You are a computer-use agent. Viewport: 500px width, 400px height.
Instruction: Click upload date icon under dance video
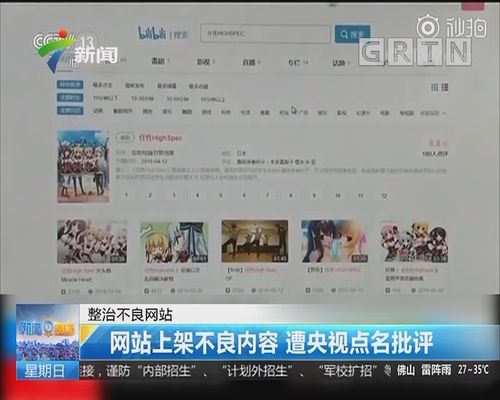point(254,291)
